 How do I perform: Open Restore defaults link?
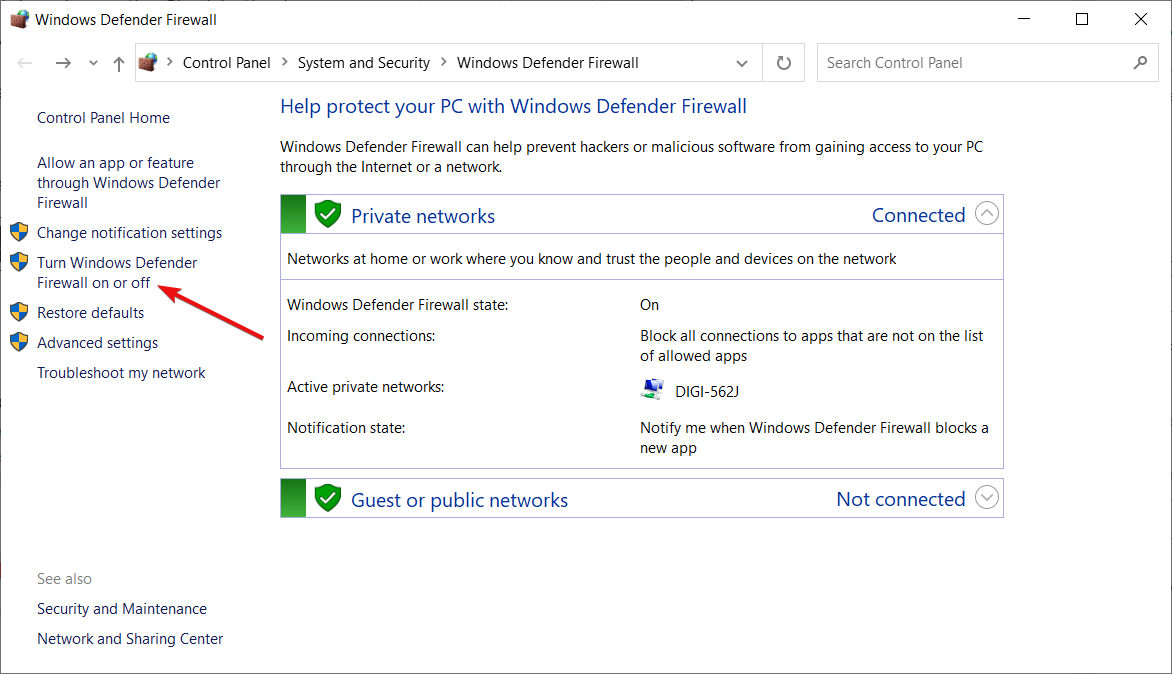90,313
